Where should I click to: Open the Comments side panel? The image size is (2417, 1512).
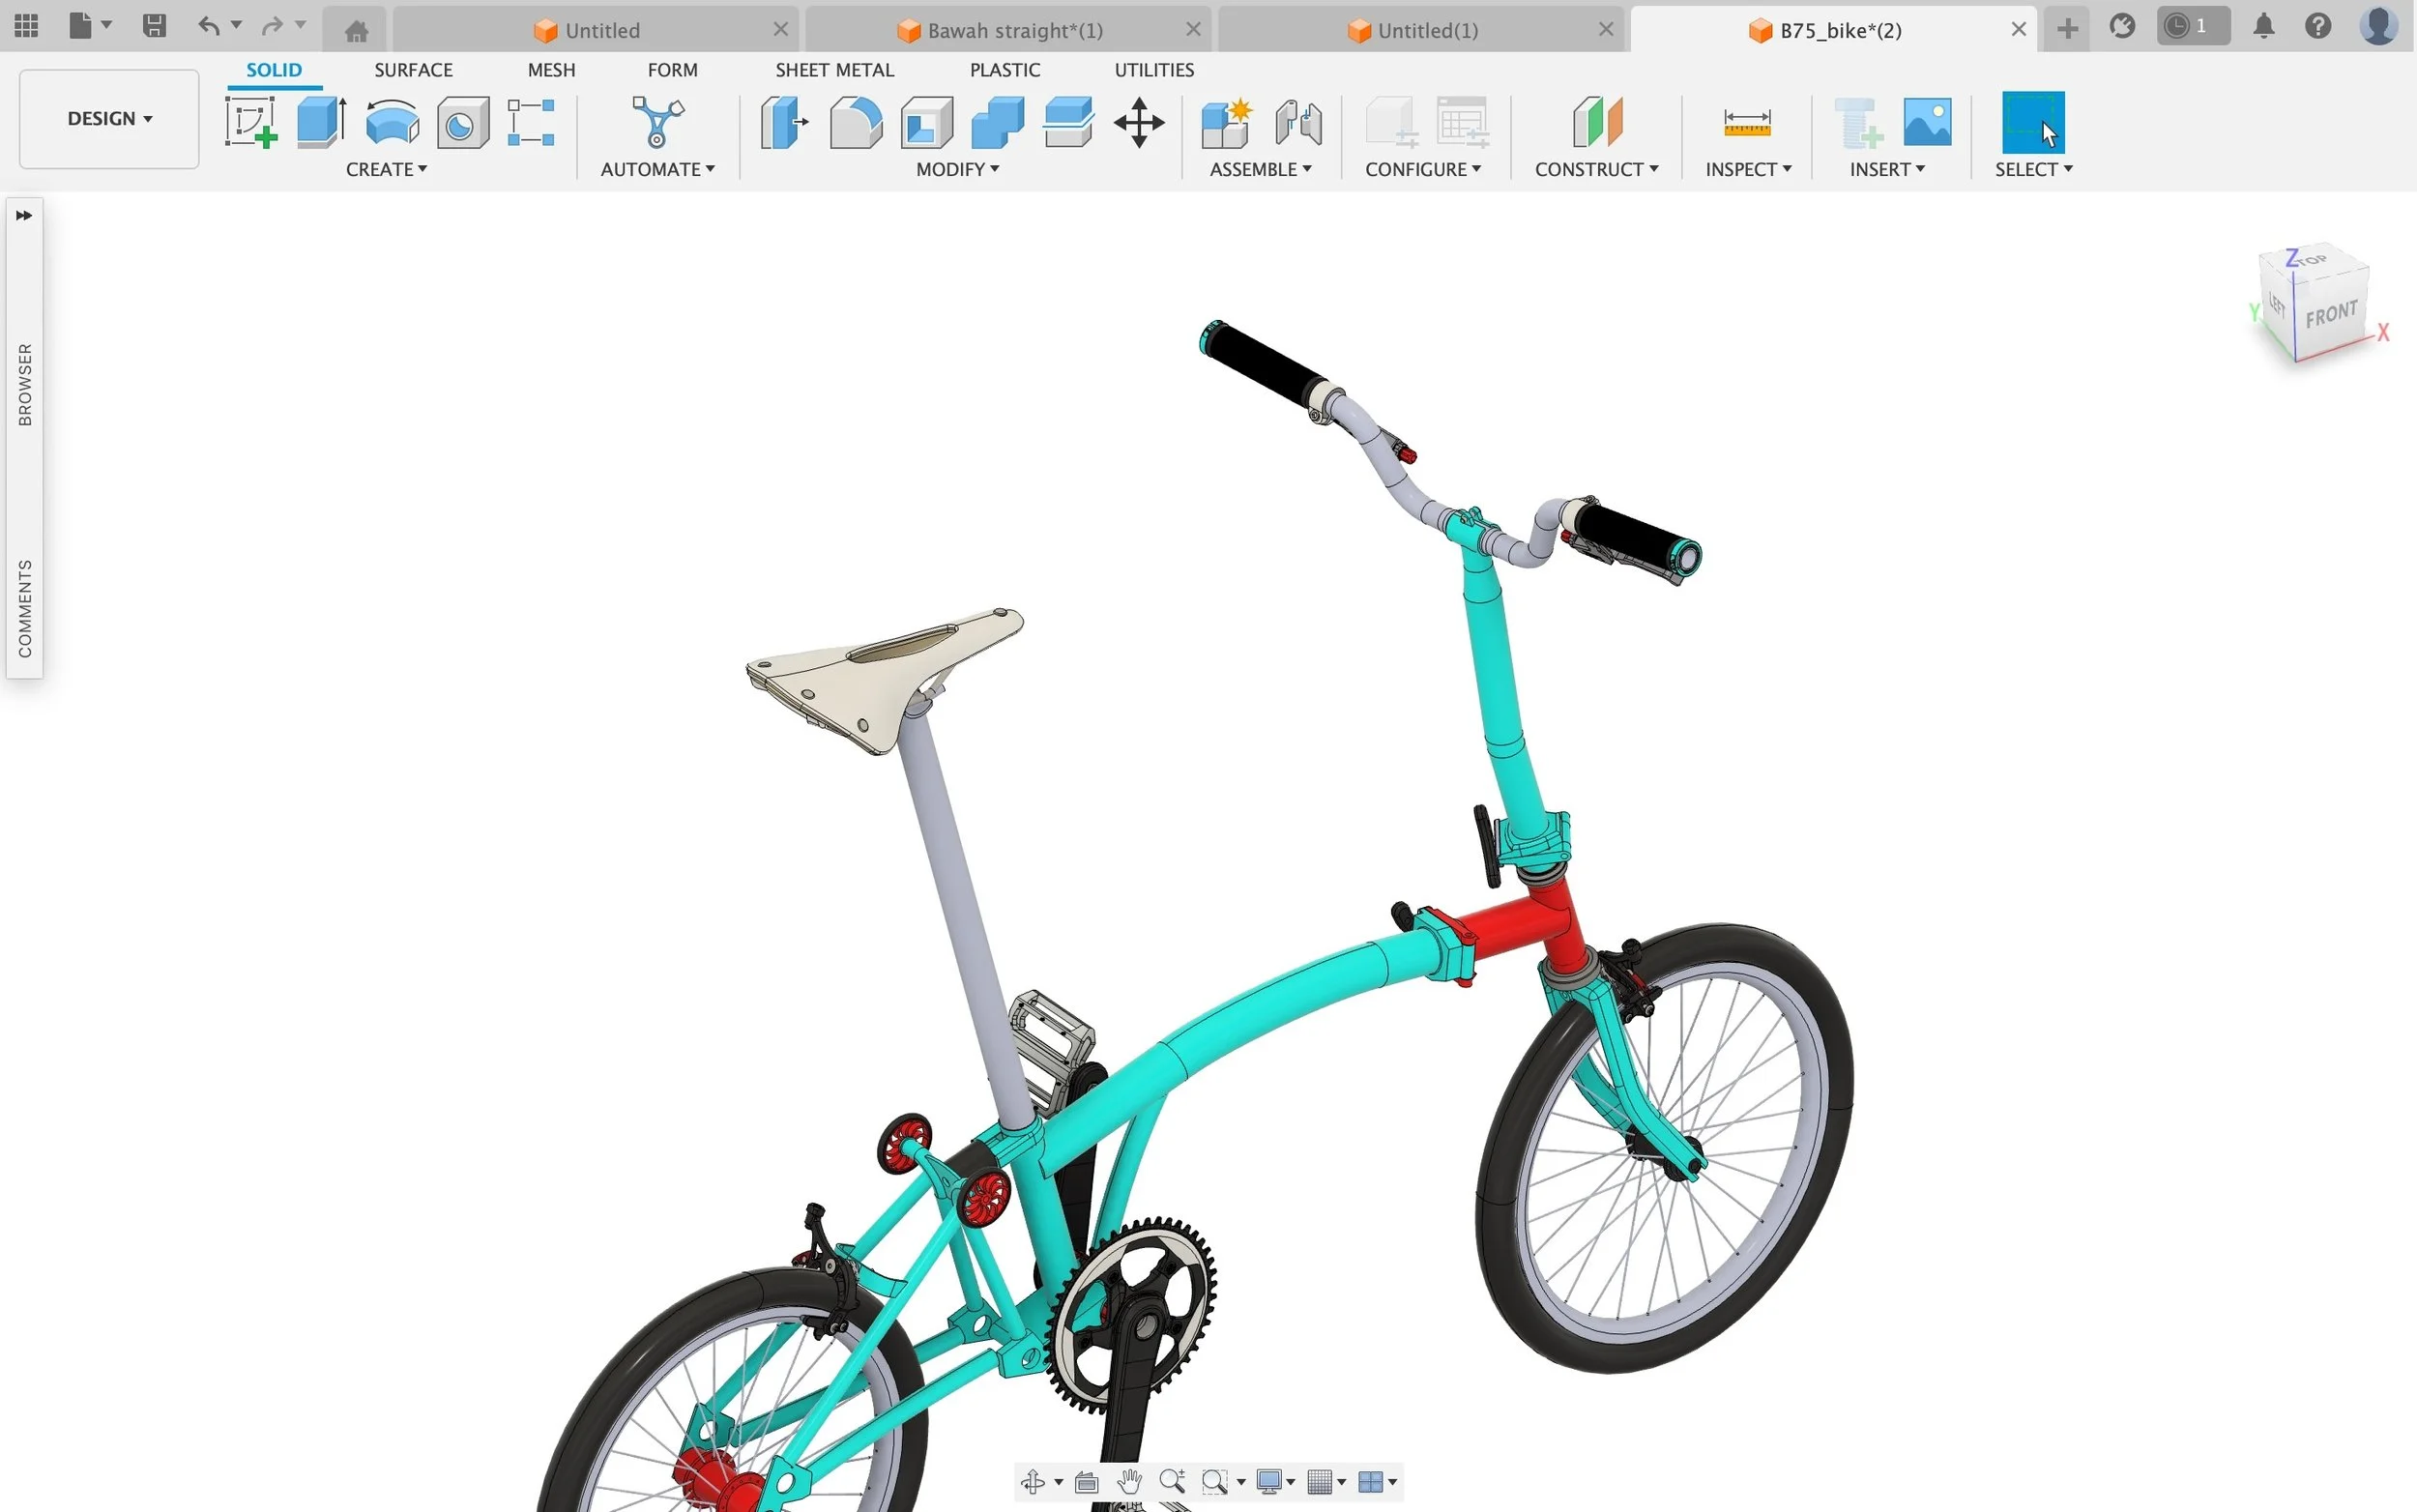point(24,608)
